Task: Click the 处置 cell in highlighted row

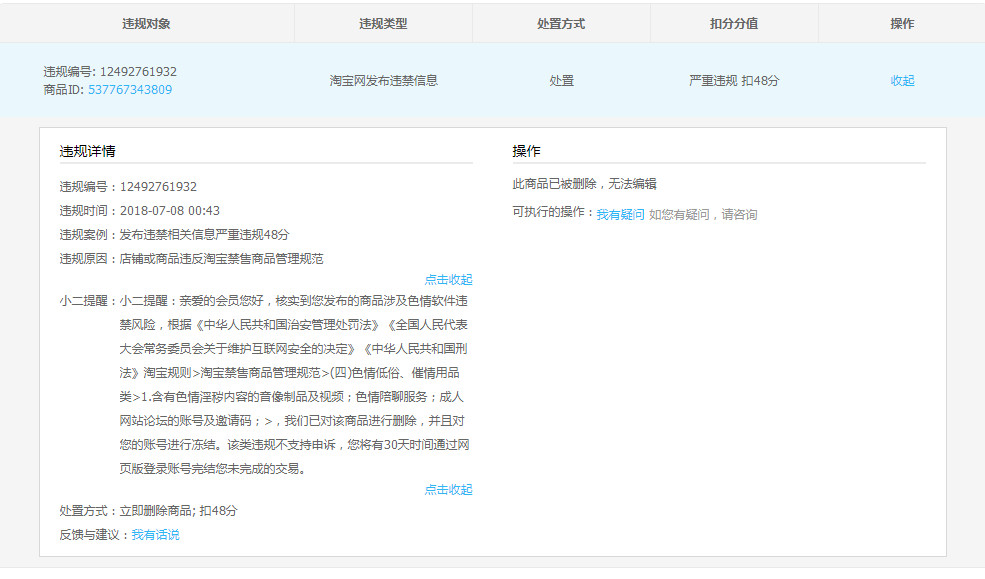Action: [561, 81]
